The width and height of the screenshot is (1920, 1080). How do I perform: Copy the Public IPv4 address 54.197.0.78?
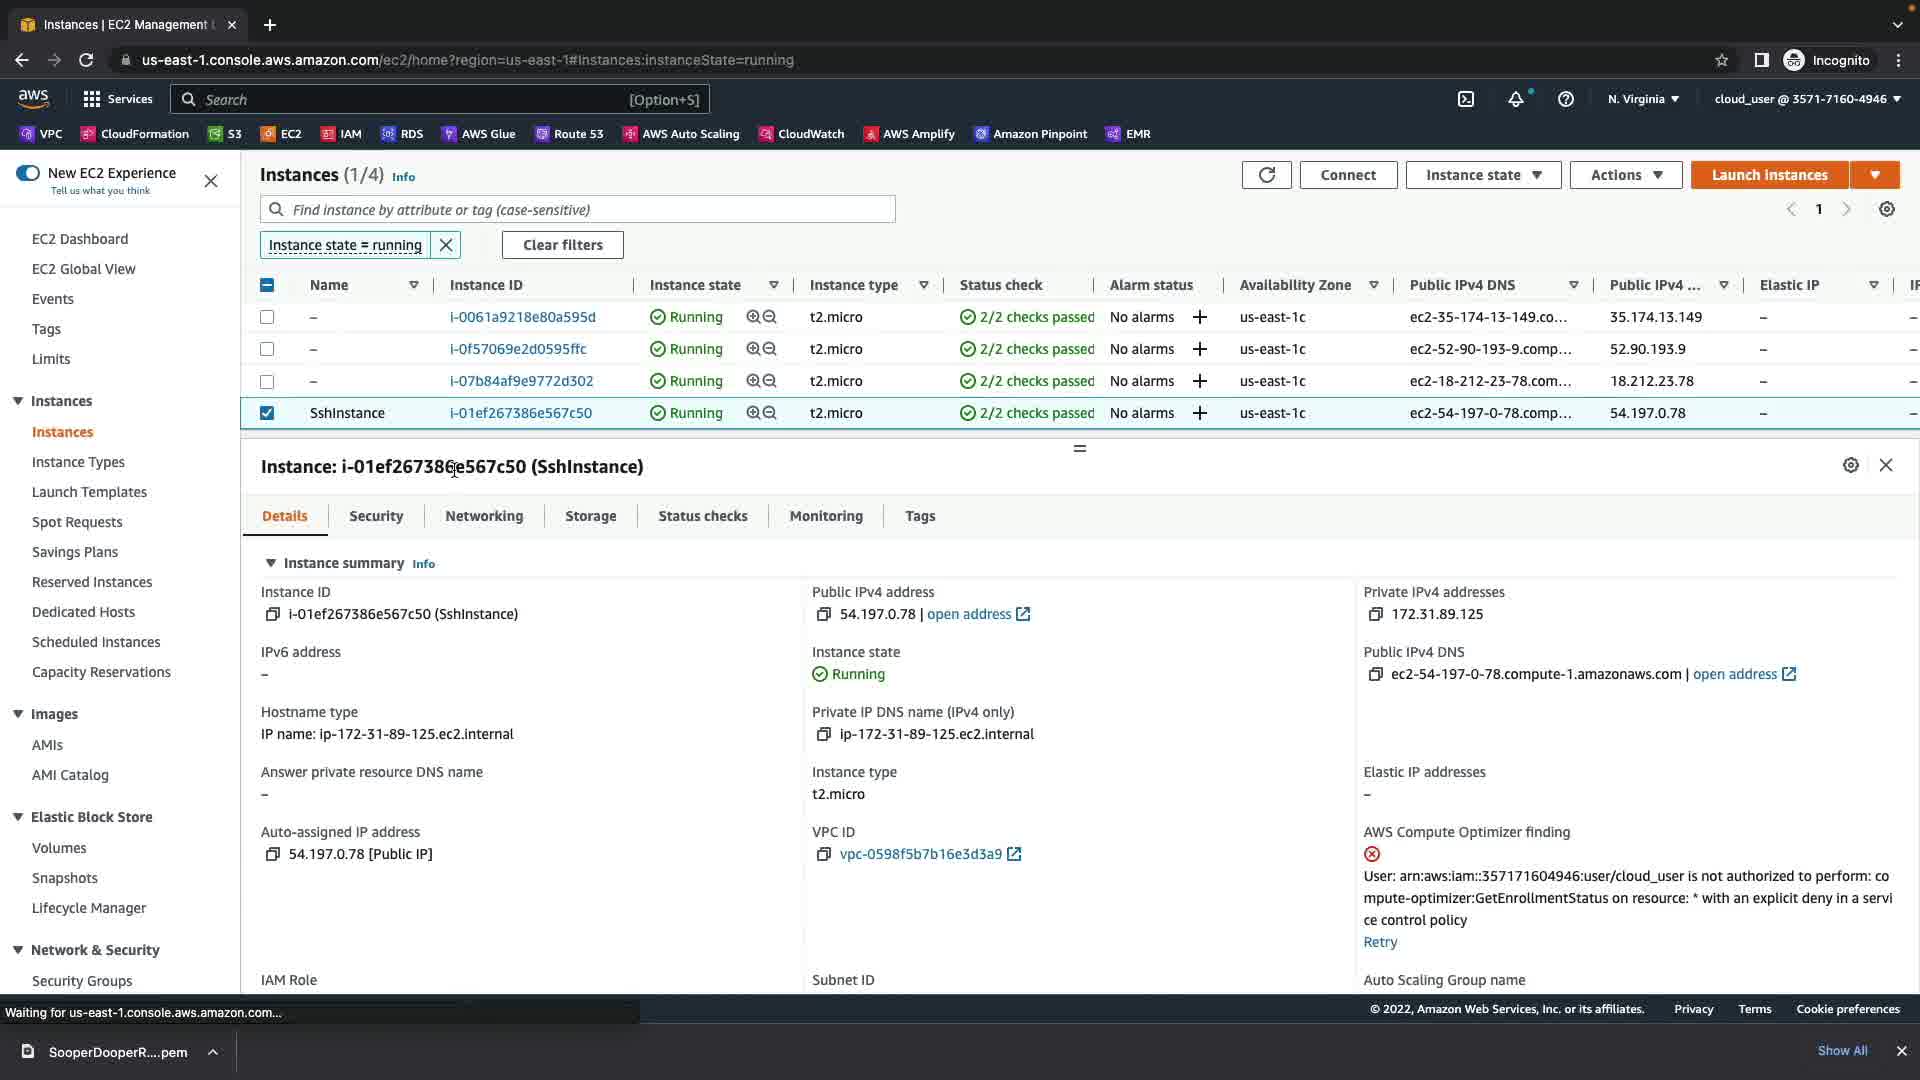tap(823, 614)
